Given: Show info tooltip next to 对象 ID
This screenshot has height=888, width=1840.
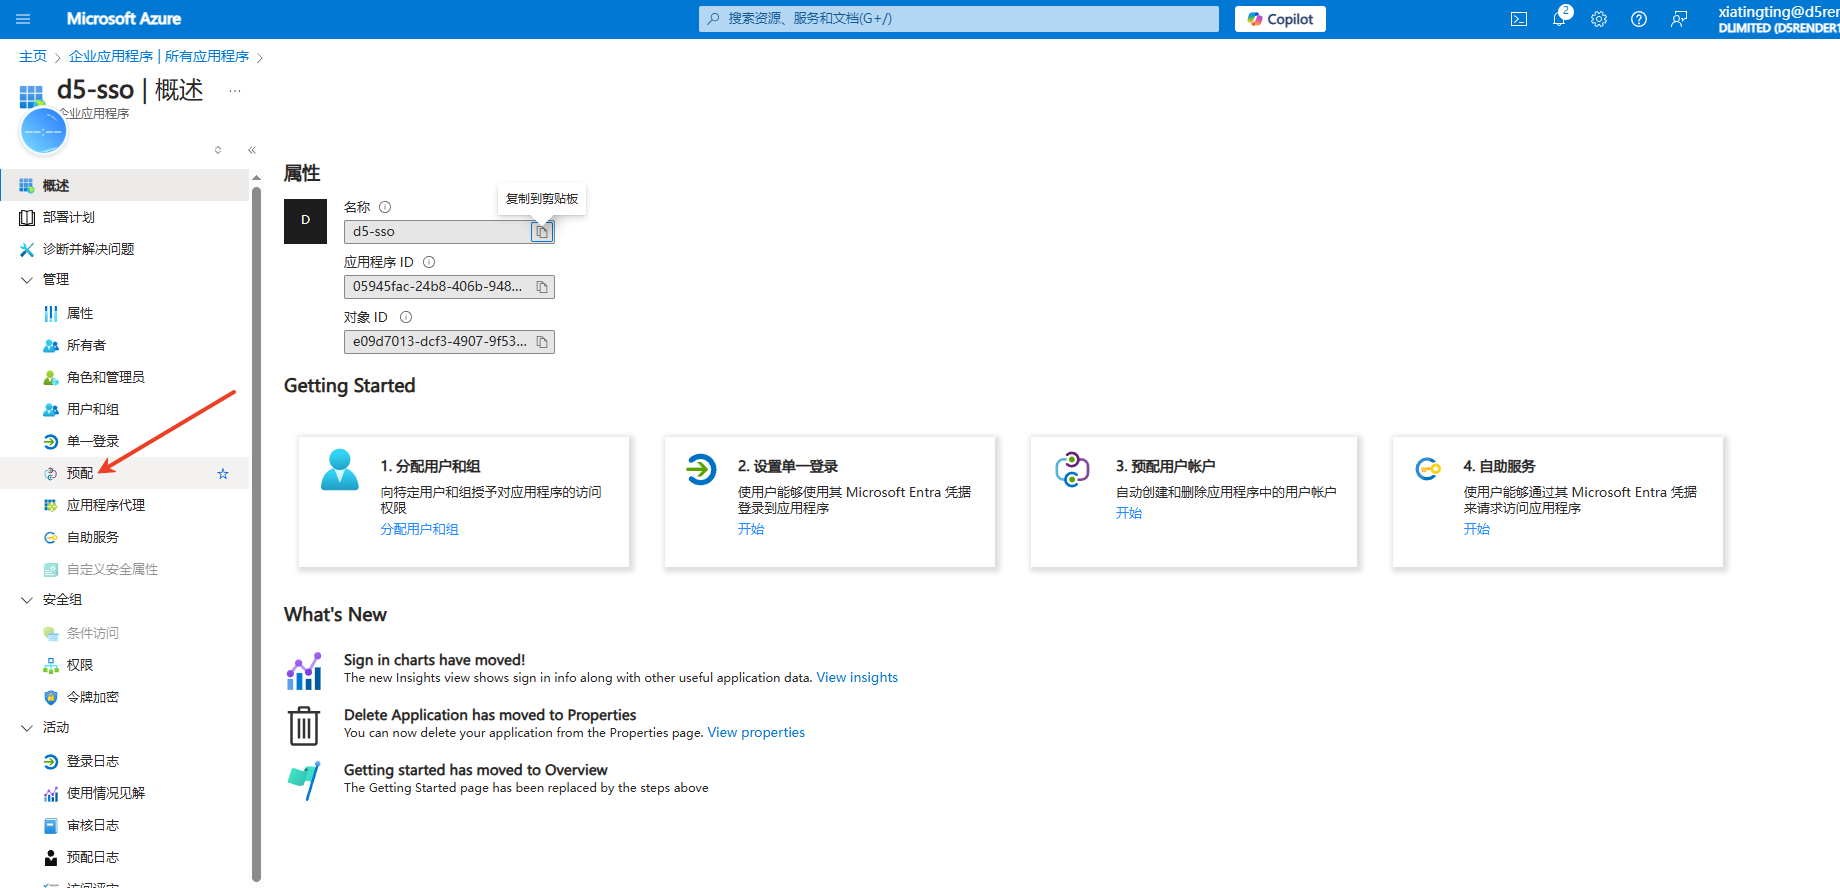Looking at the screenshot, I should tap(406, 317).
